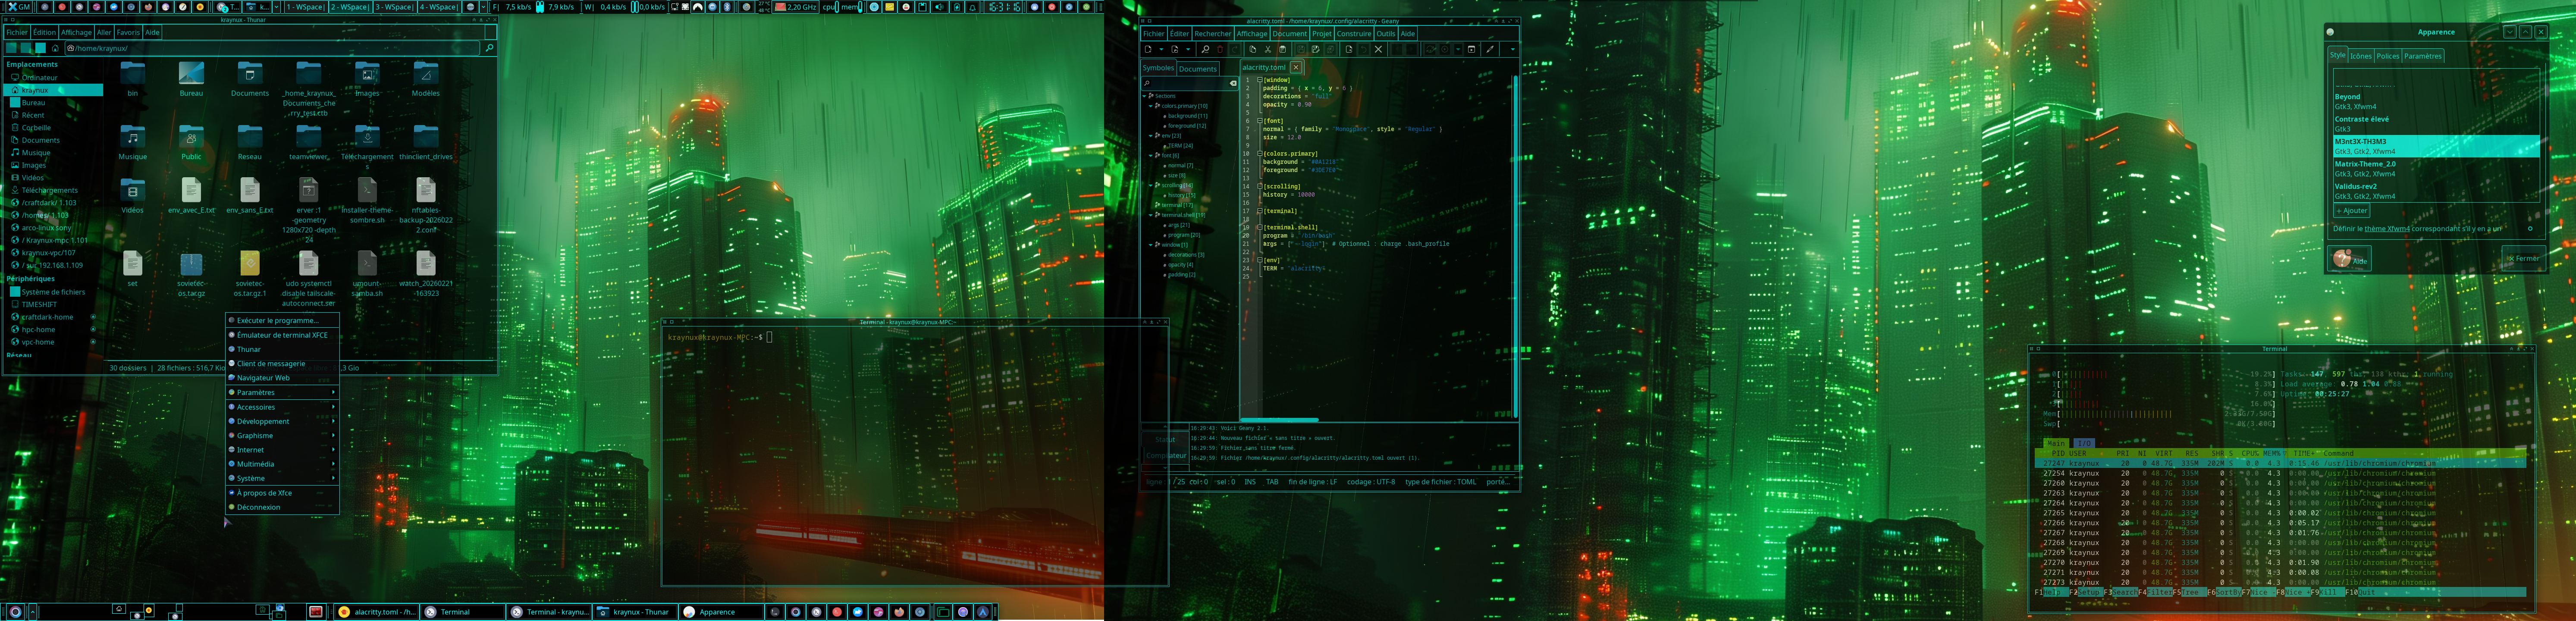Click Thunar's search magnifier icon

pos(489,48)
